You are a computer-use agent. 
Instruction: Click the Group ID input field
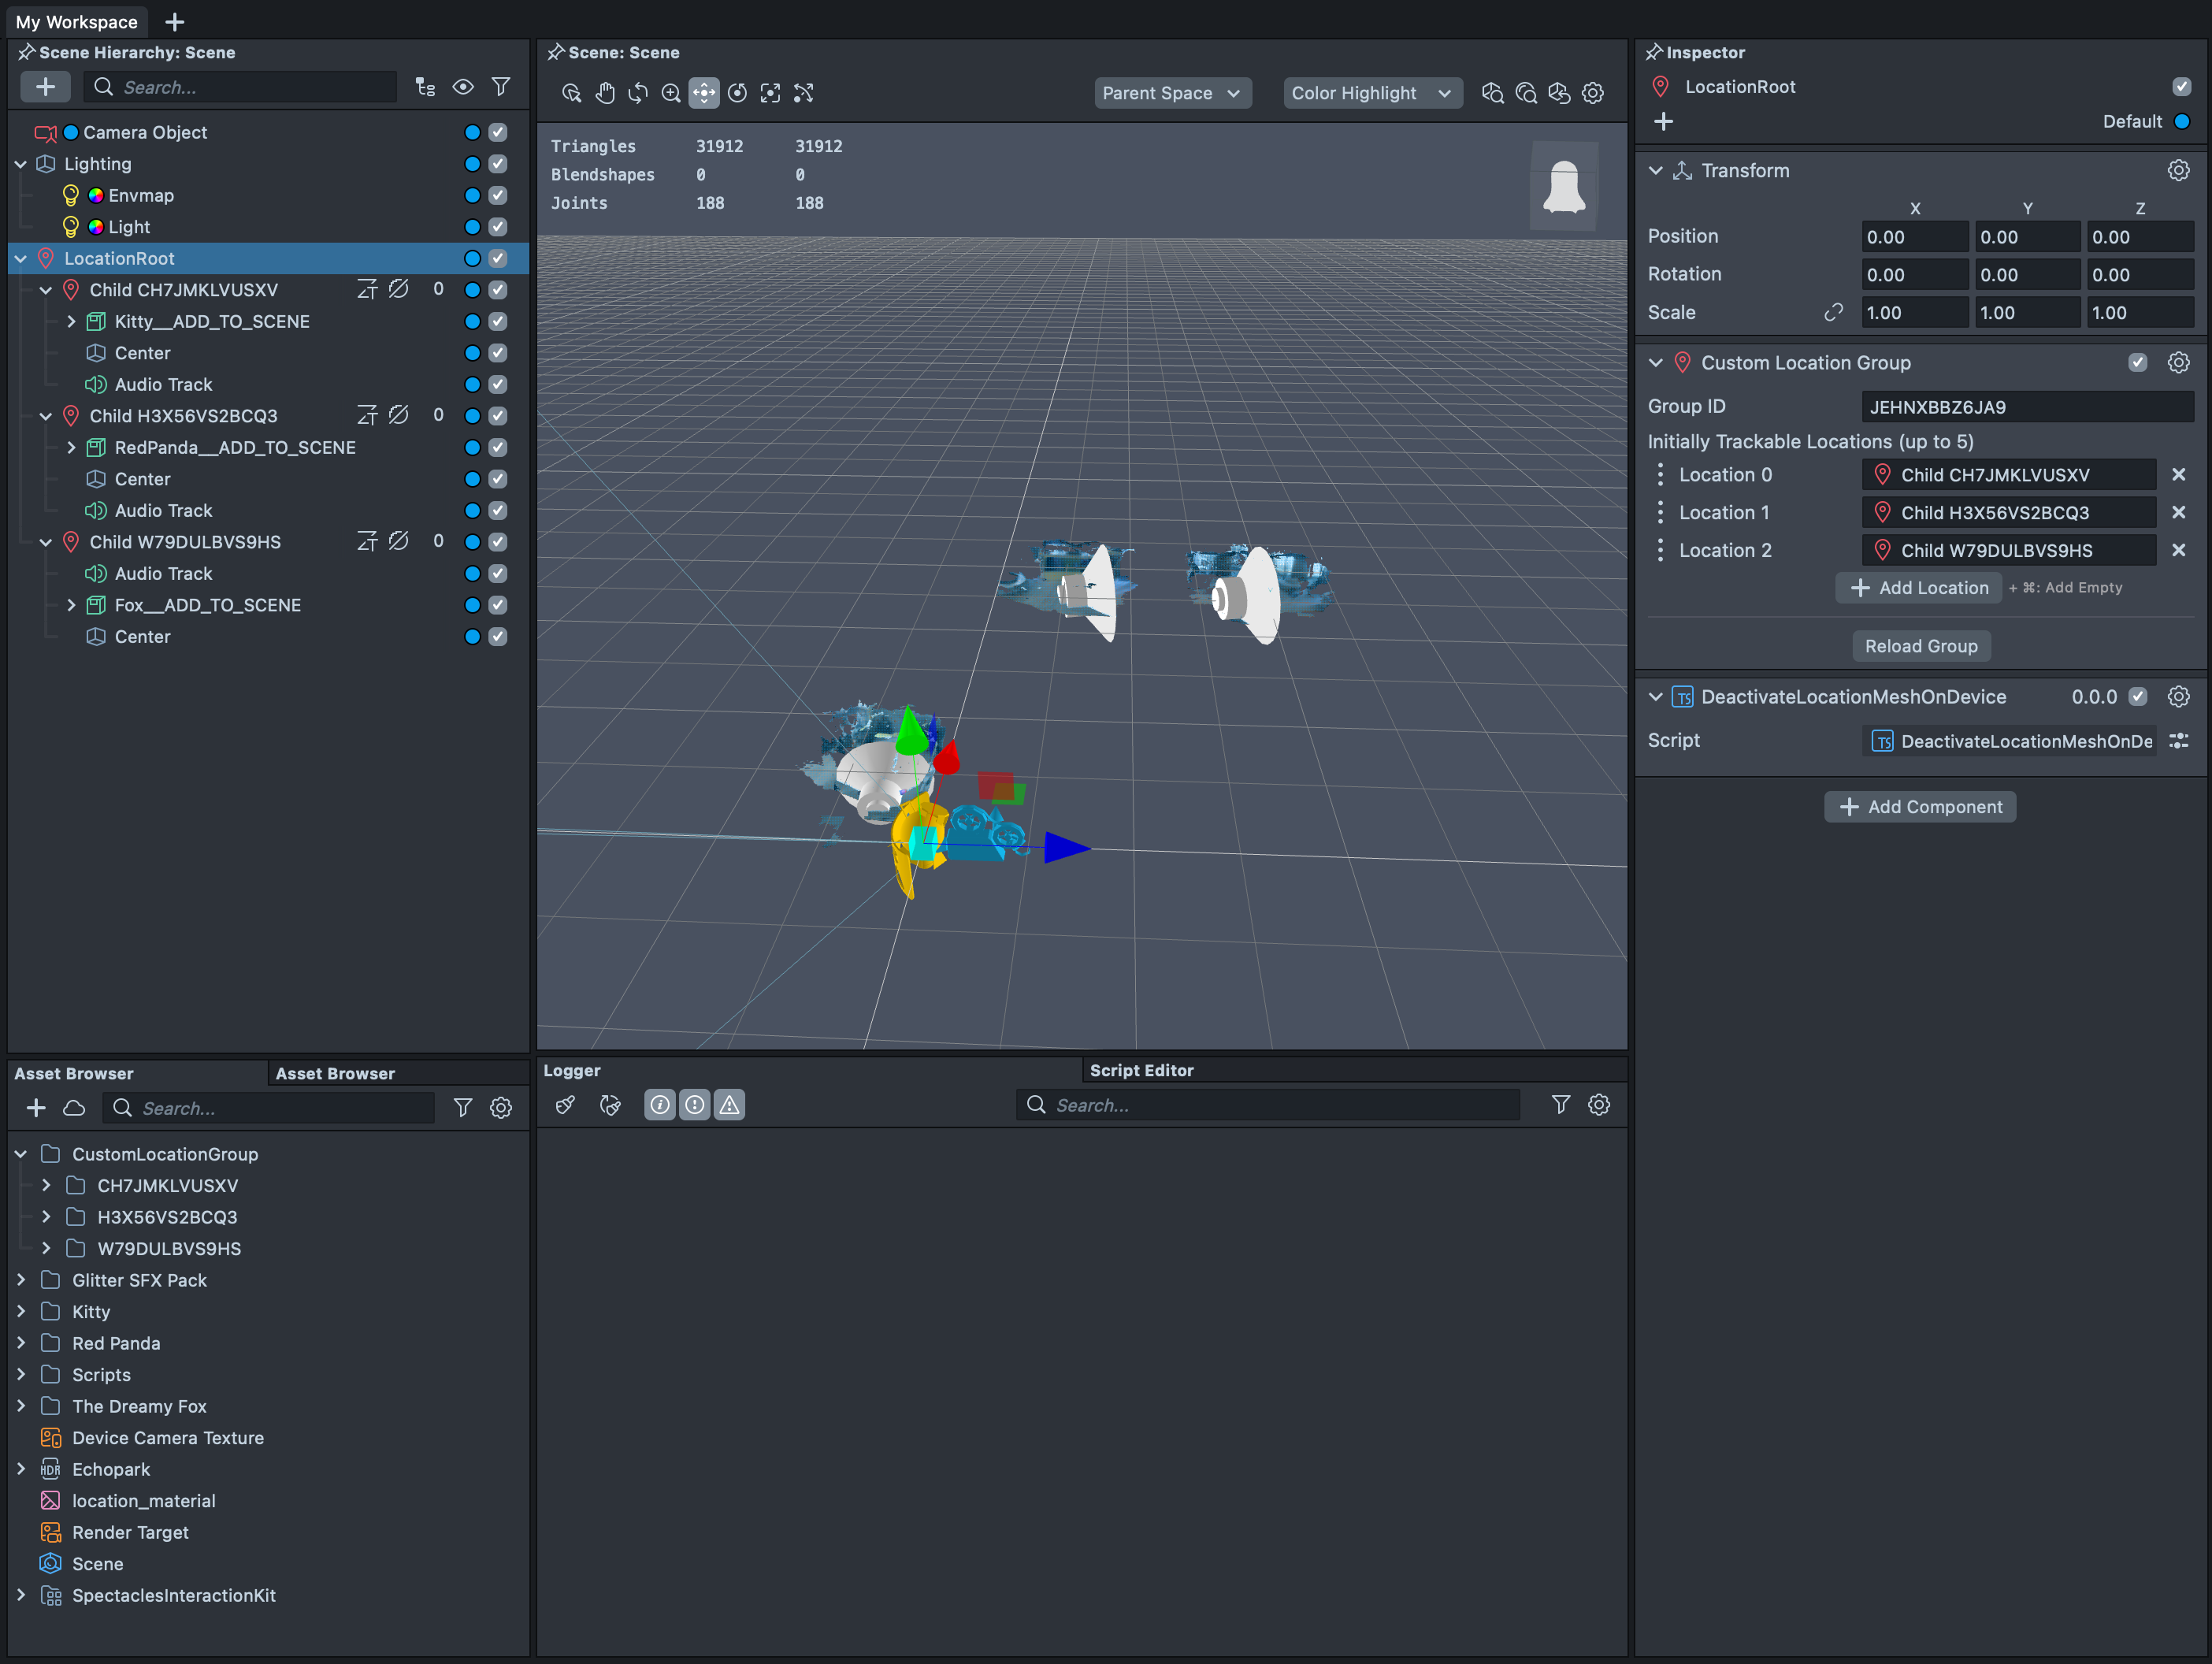2026,407
